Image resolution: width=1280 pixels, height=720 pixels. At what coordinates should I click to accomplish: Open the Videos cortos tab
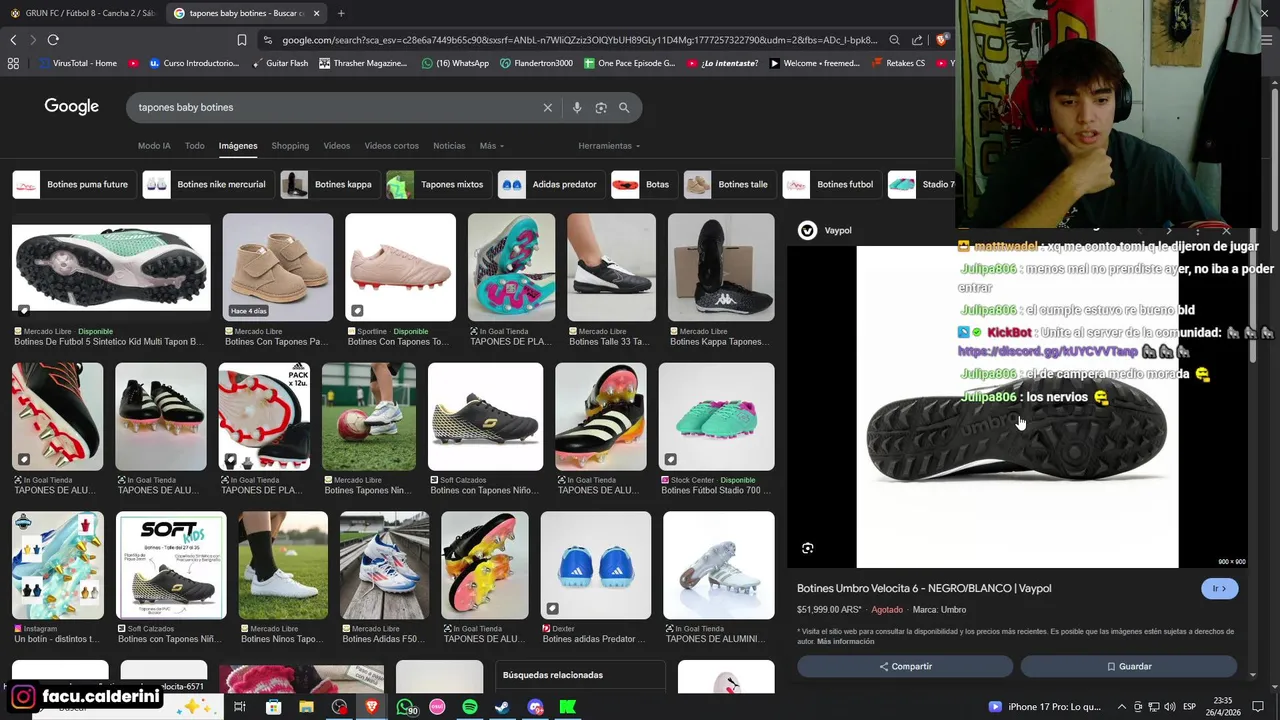coord(391,146)
